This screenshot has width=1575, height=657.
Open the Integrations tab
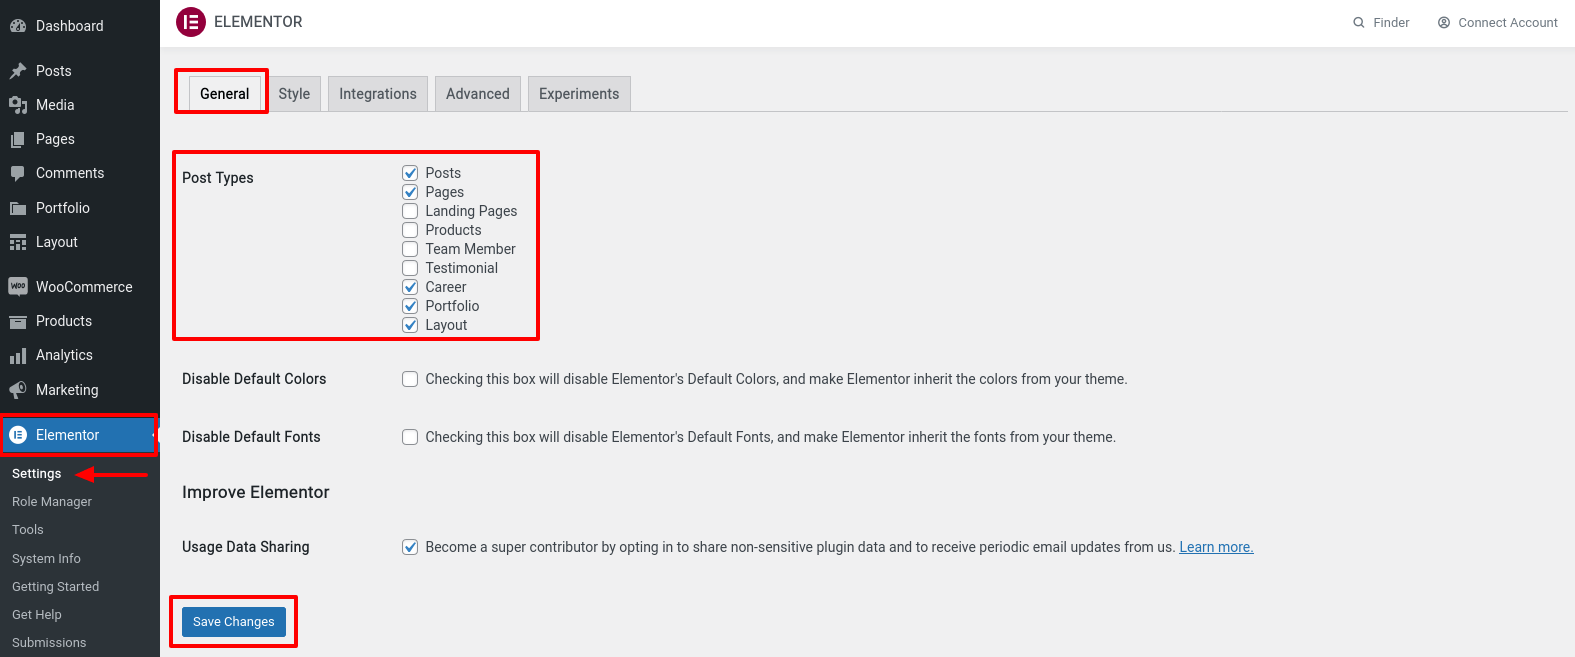pyautogui.click(x=378, y=94)
